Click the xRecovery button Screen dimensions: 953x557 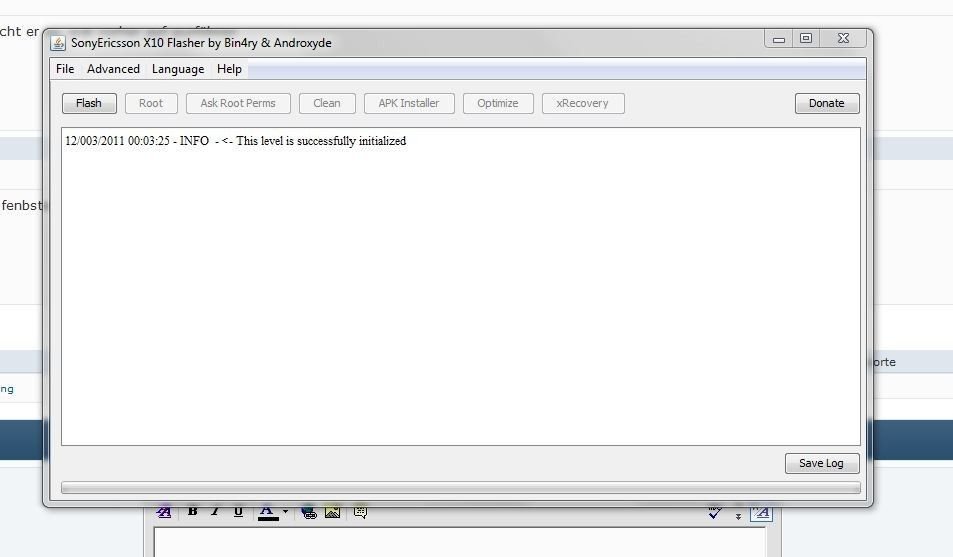point(582,103)
